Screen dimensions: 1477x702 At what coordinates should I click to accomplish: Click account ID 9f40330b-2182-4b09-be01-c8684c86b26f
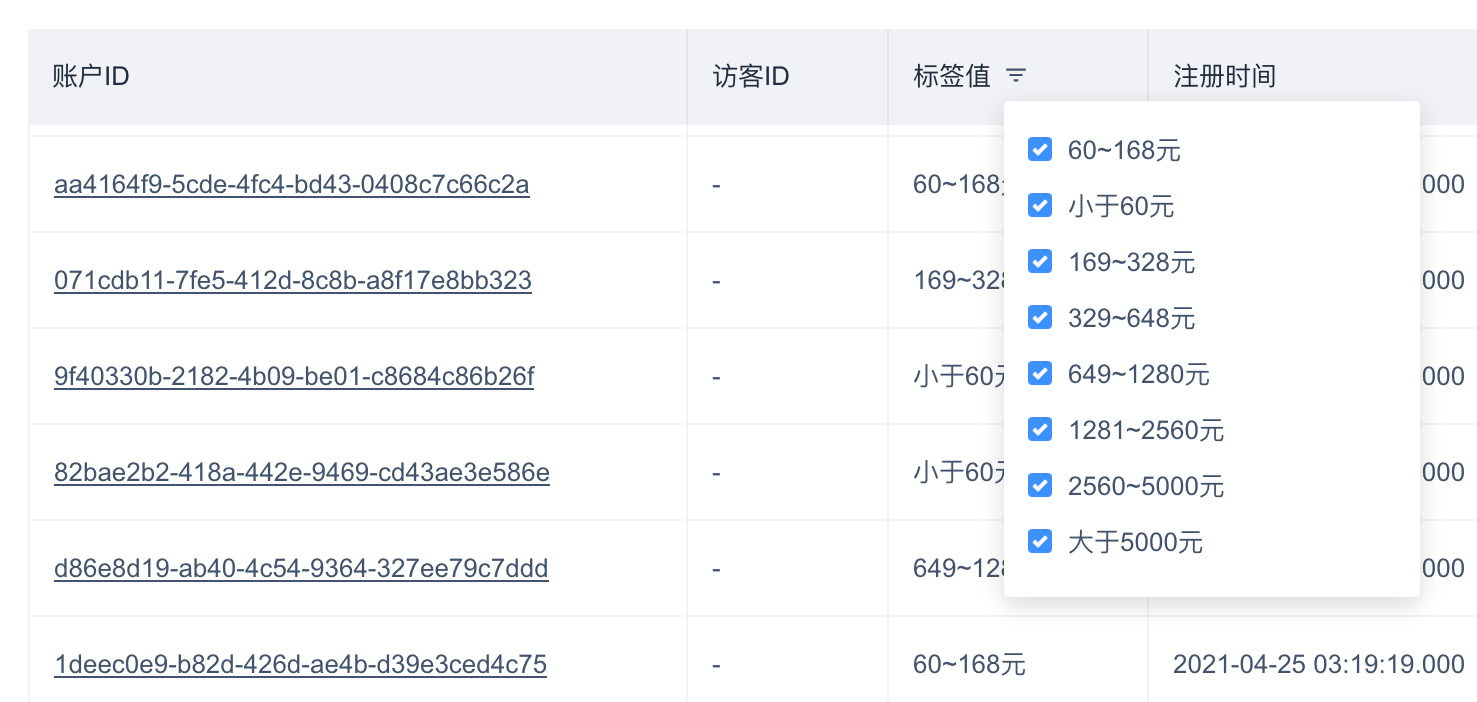click(x=293, y=377)
